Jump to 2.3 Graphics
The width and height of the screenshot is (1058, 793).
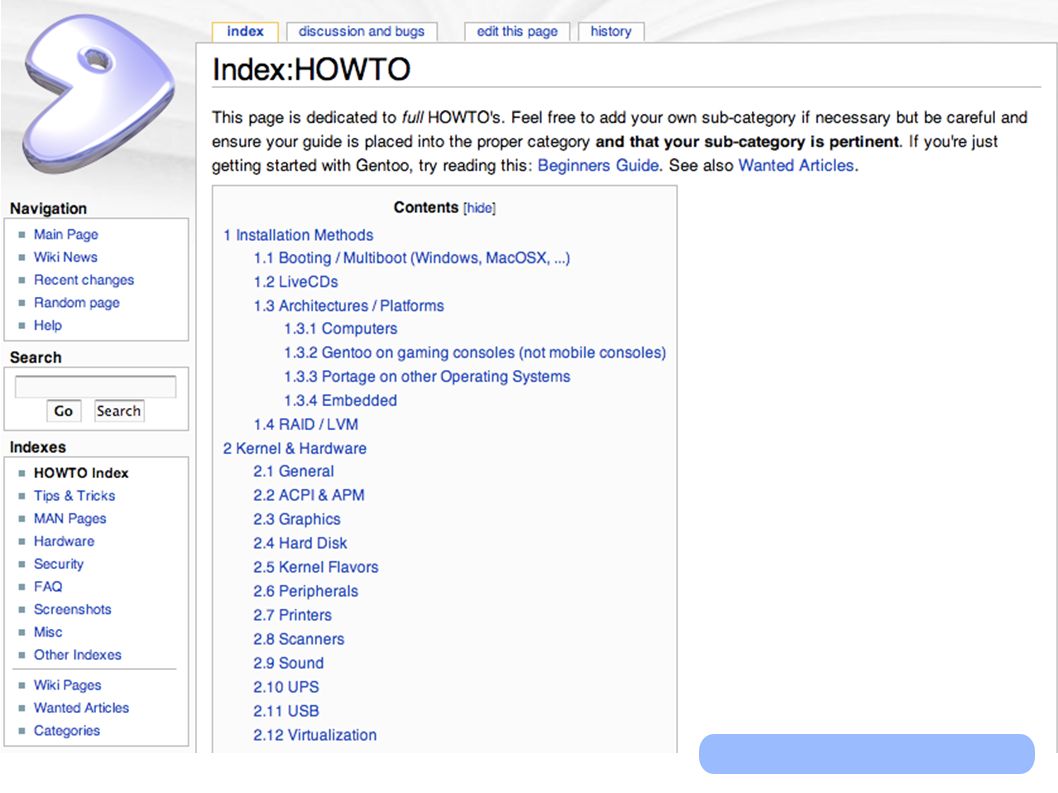coord(297,520)
